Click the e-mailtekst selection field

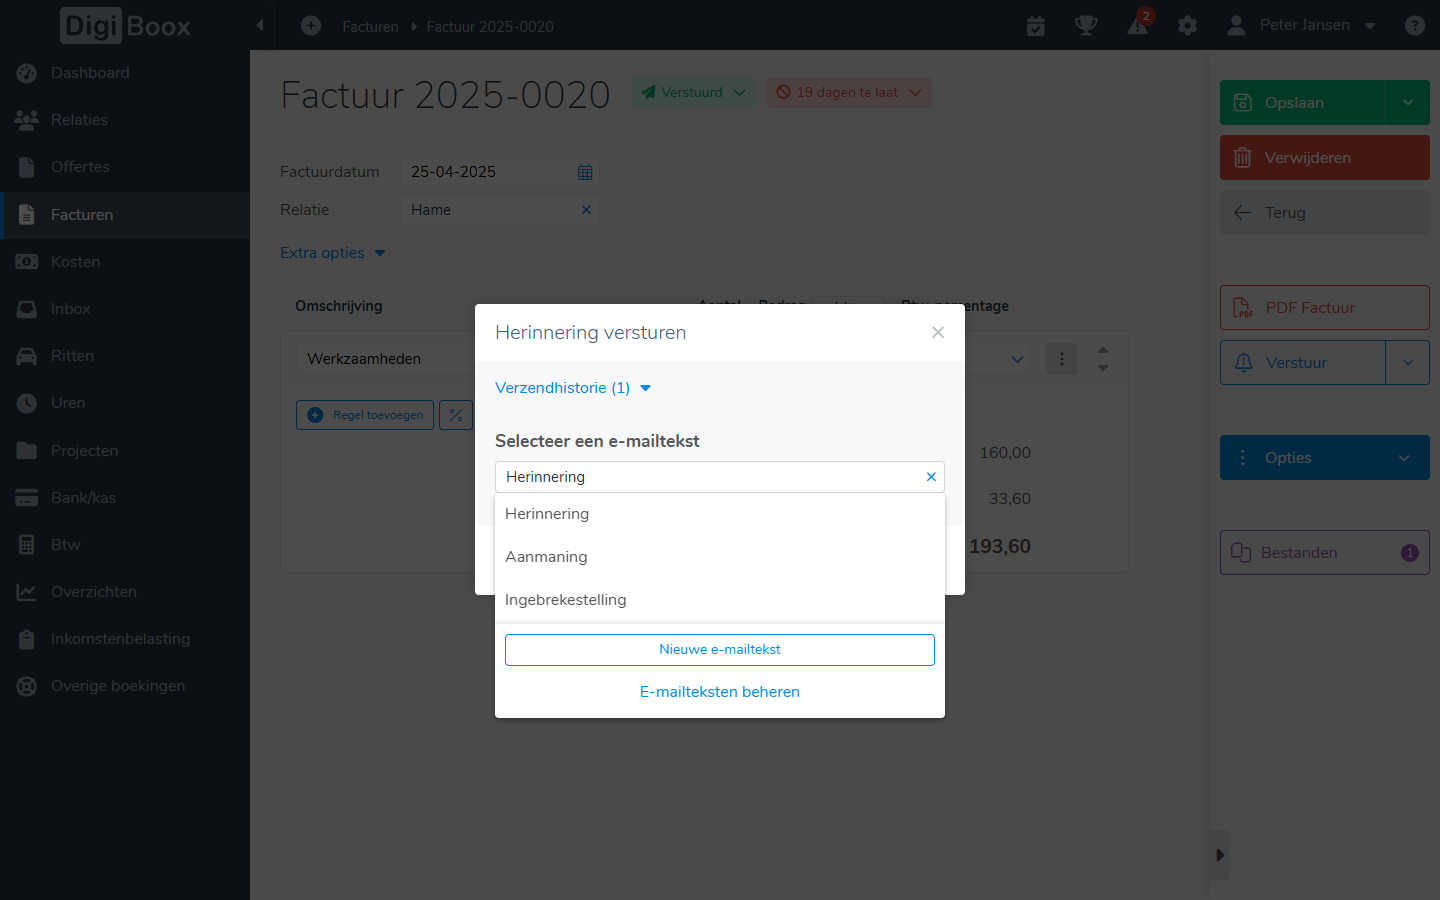[720, 477]
